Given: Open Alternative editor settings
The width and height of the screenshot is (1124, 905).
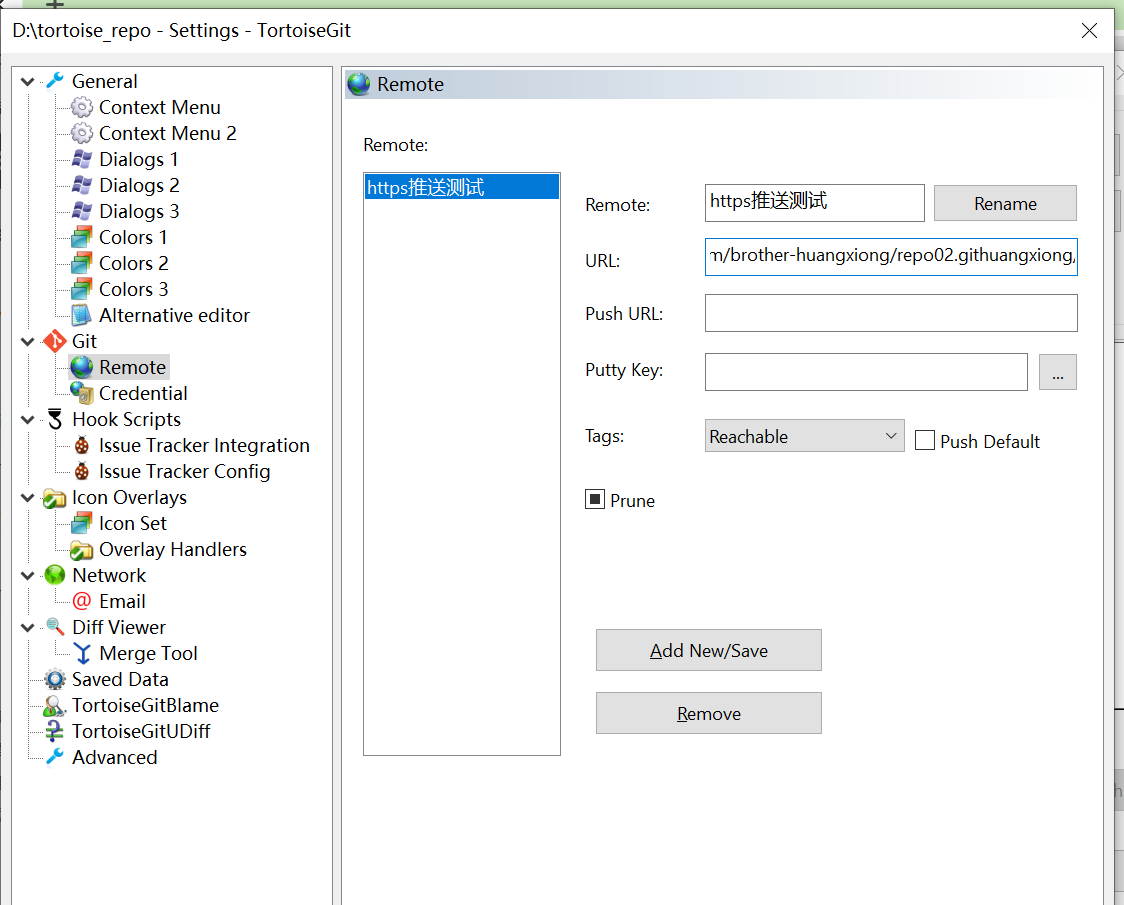Looking at the screenshot, I should [x=174, y=316].
